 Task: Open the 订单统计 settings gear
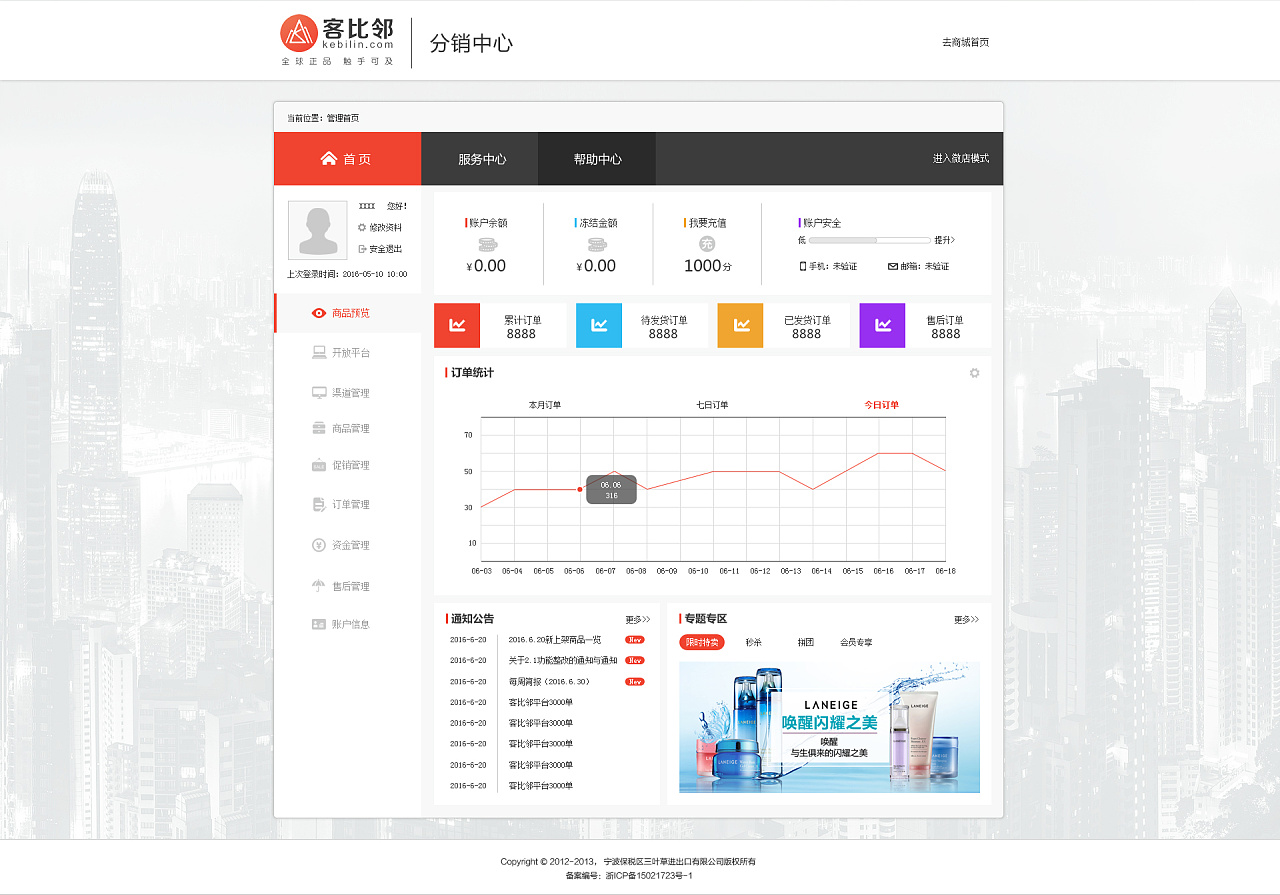click(974, 372)
